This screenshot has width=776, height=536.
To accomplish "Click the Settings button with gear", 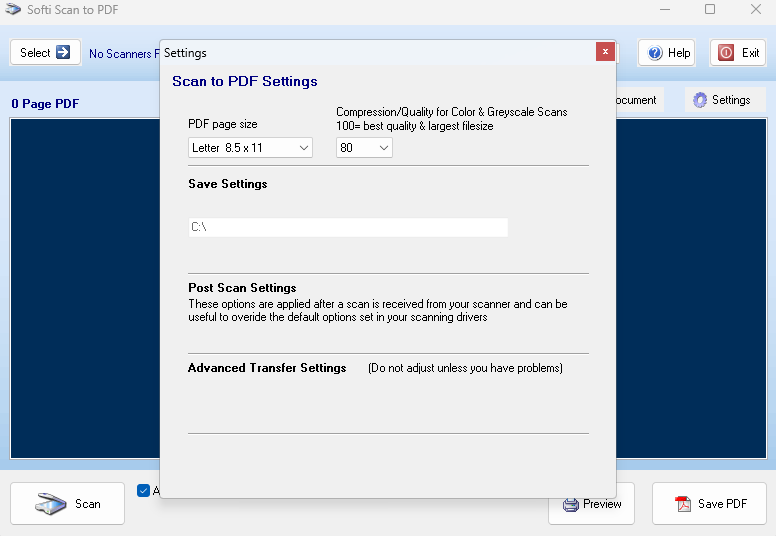I will tap(725, 99).
